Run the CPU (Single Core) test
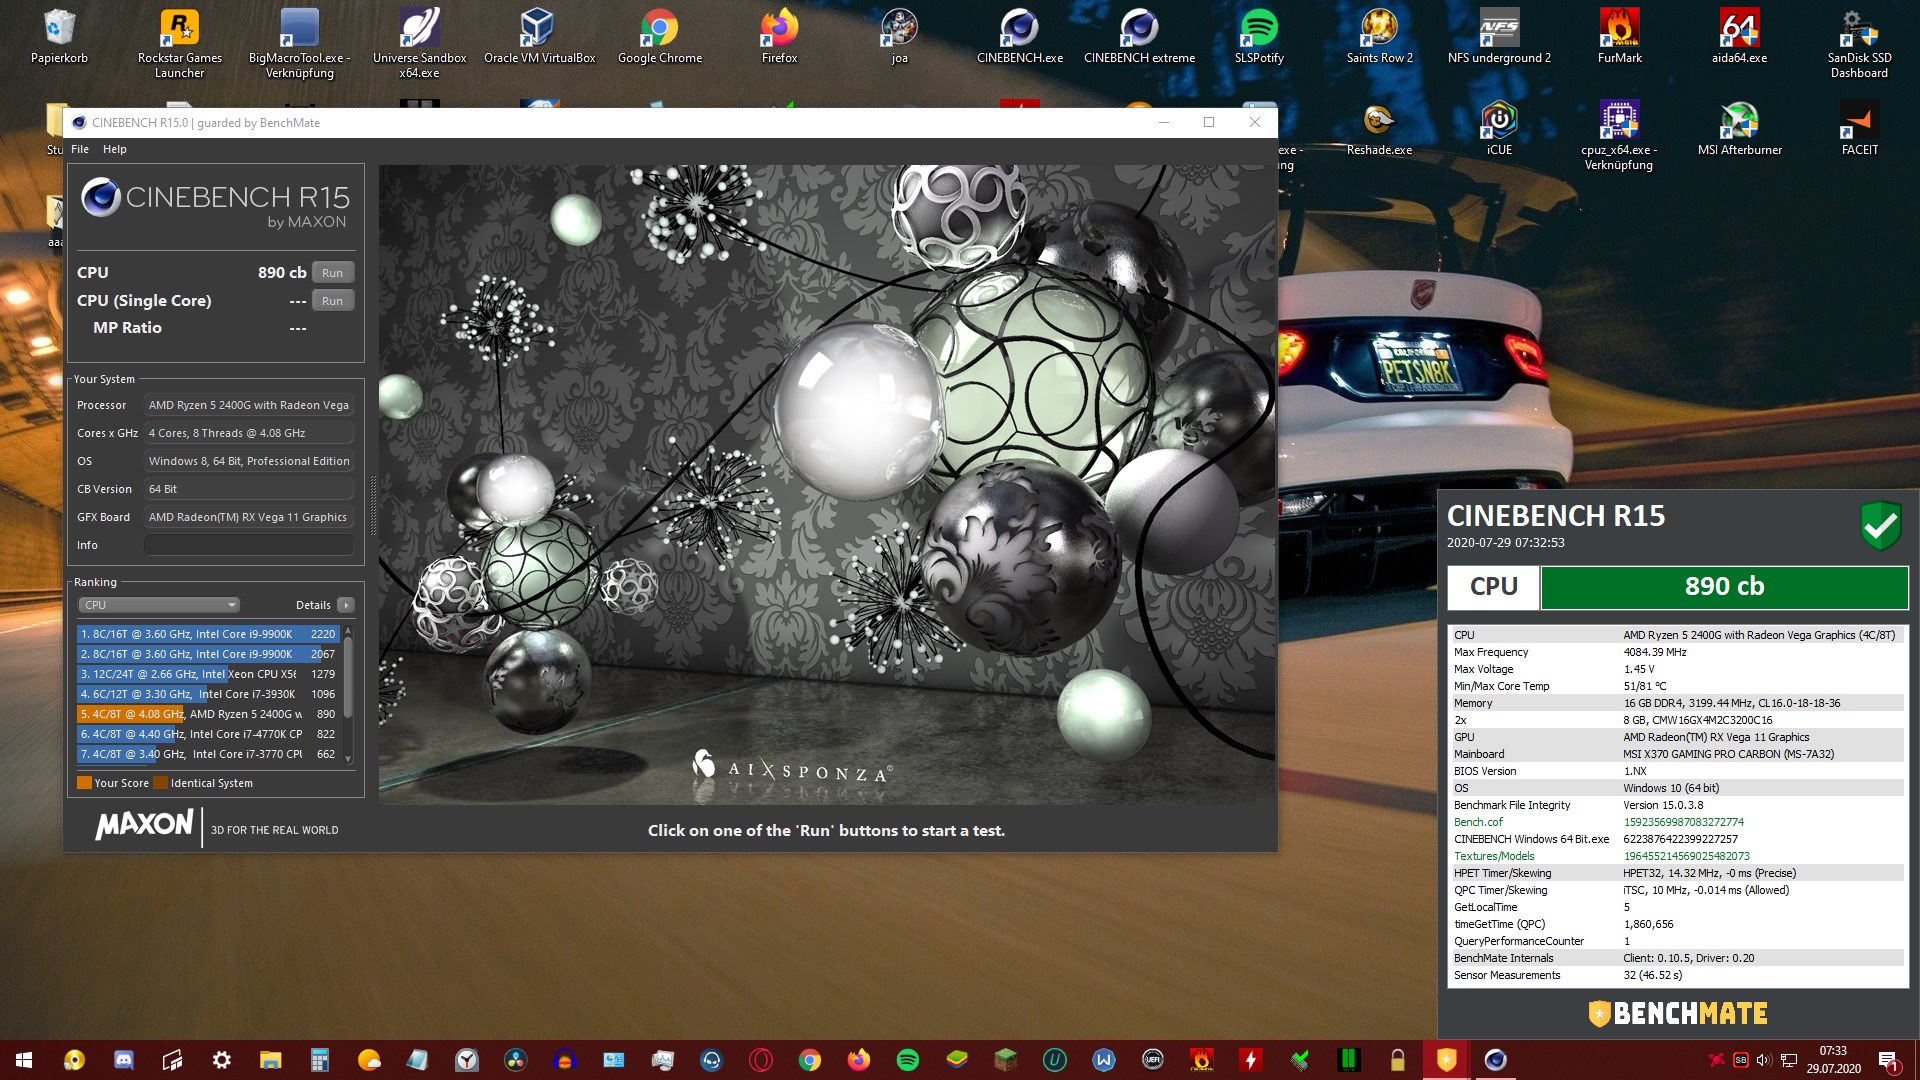Viewport: 1920px width, 1080px height. (332, 301)
